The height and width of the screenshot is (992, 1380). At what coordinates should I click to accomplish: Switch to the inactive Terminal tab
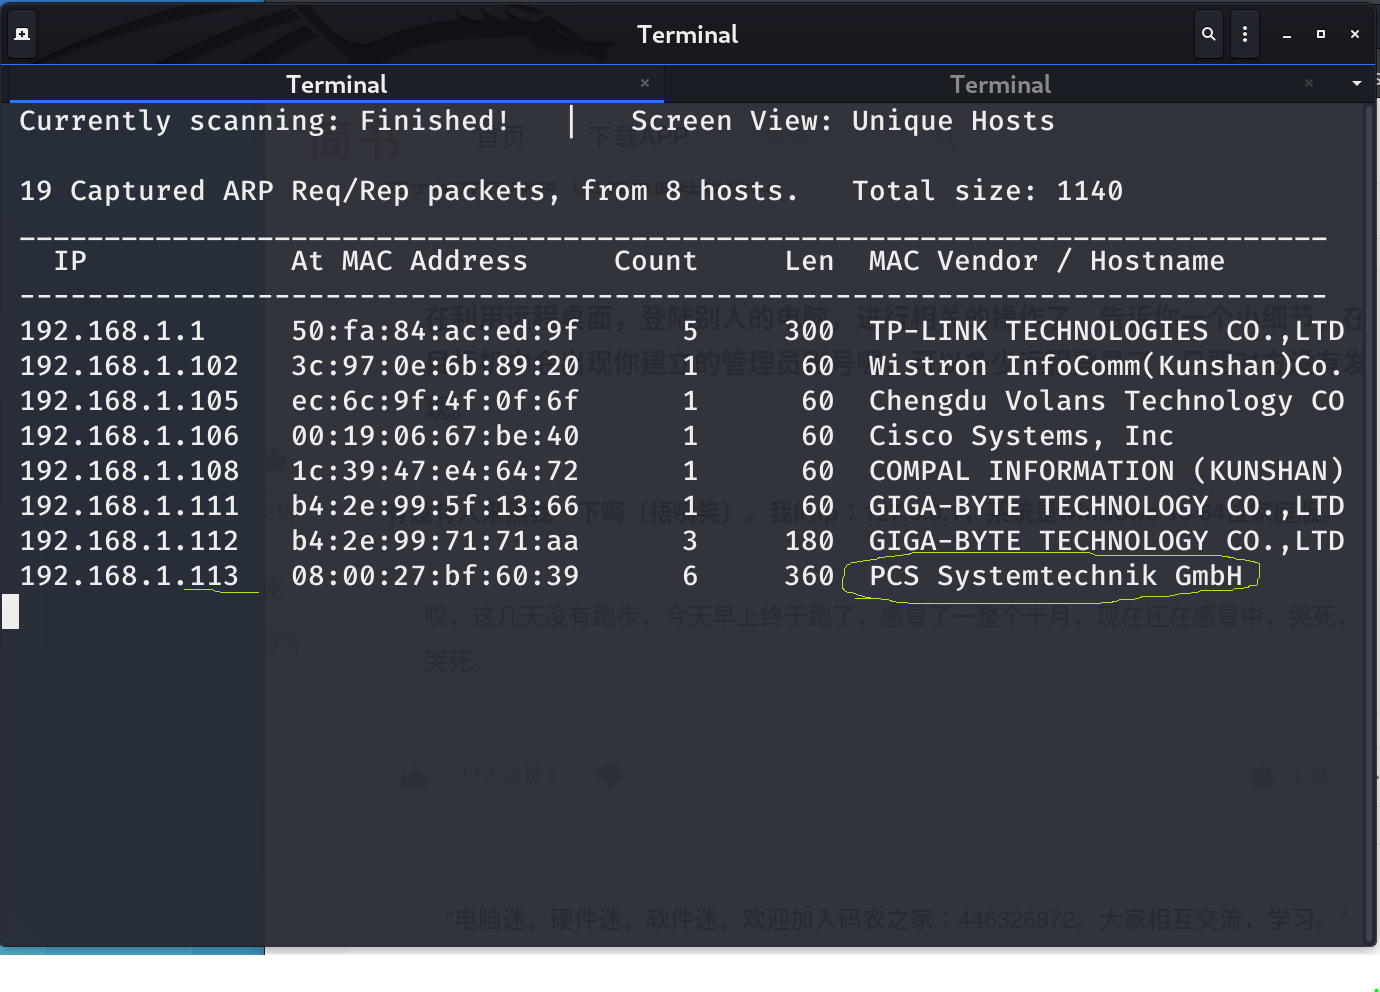(x=1000, y=85)
